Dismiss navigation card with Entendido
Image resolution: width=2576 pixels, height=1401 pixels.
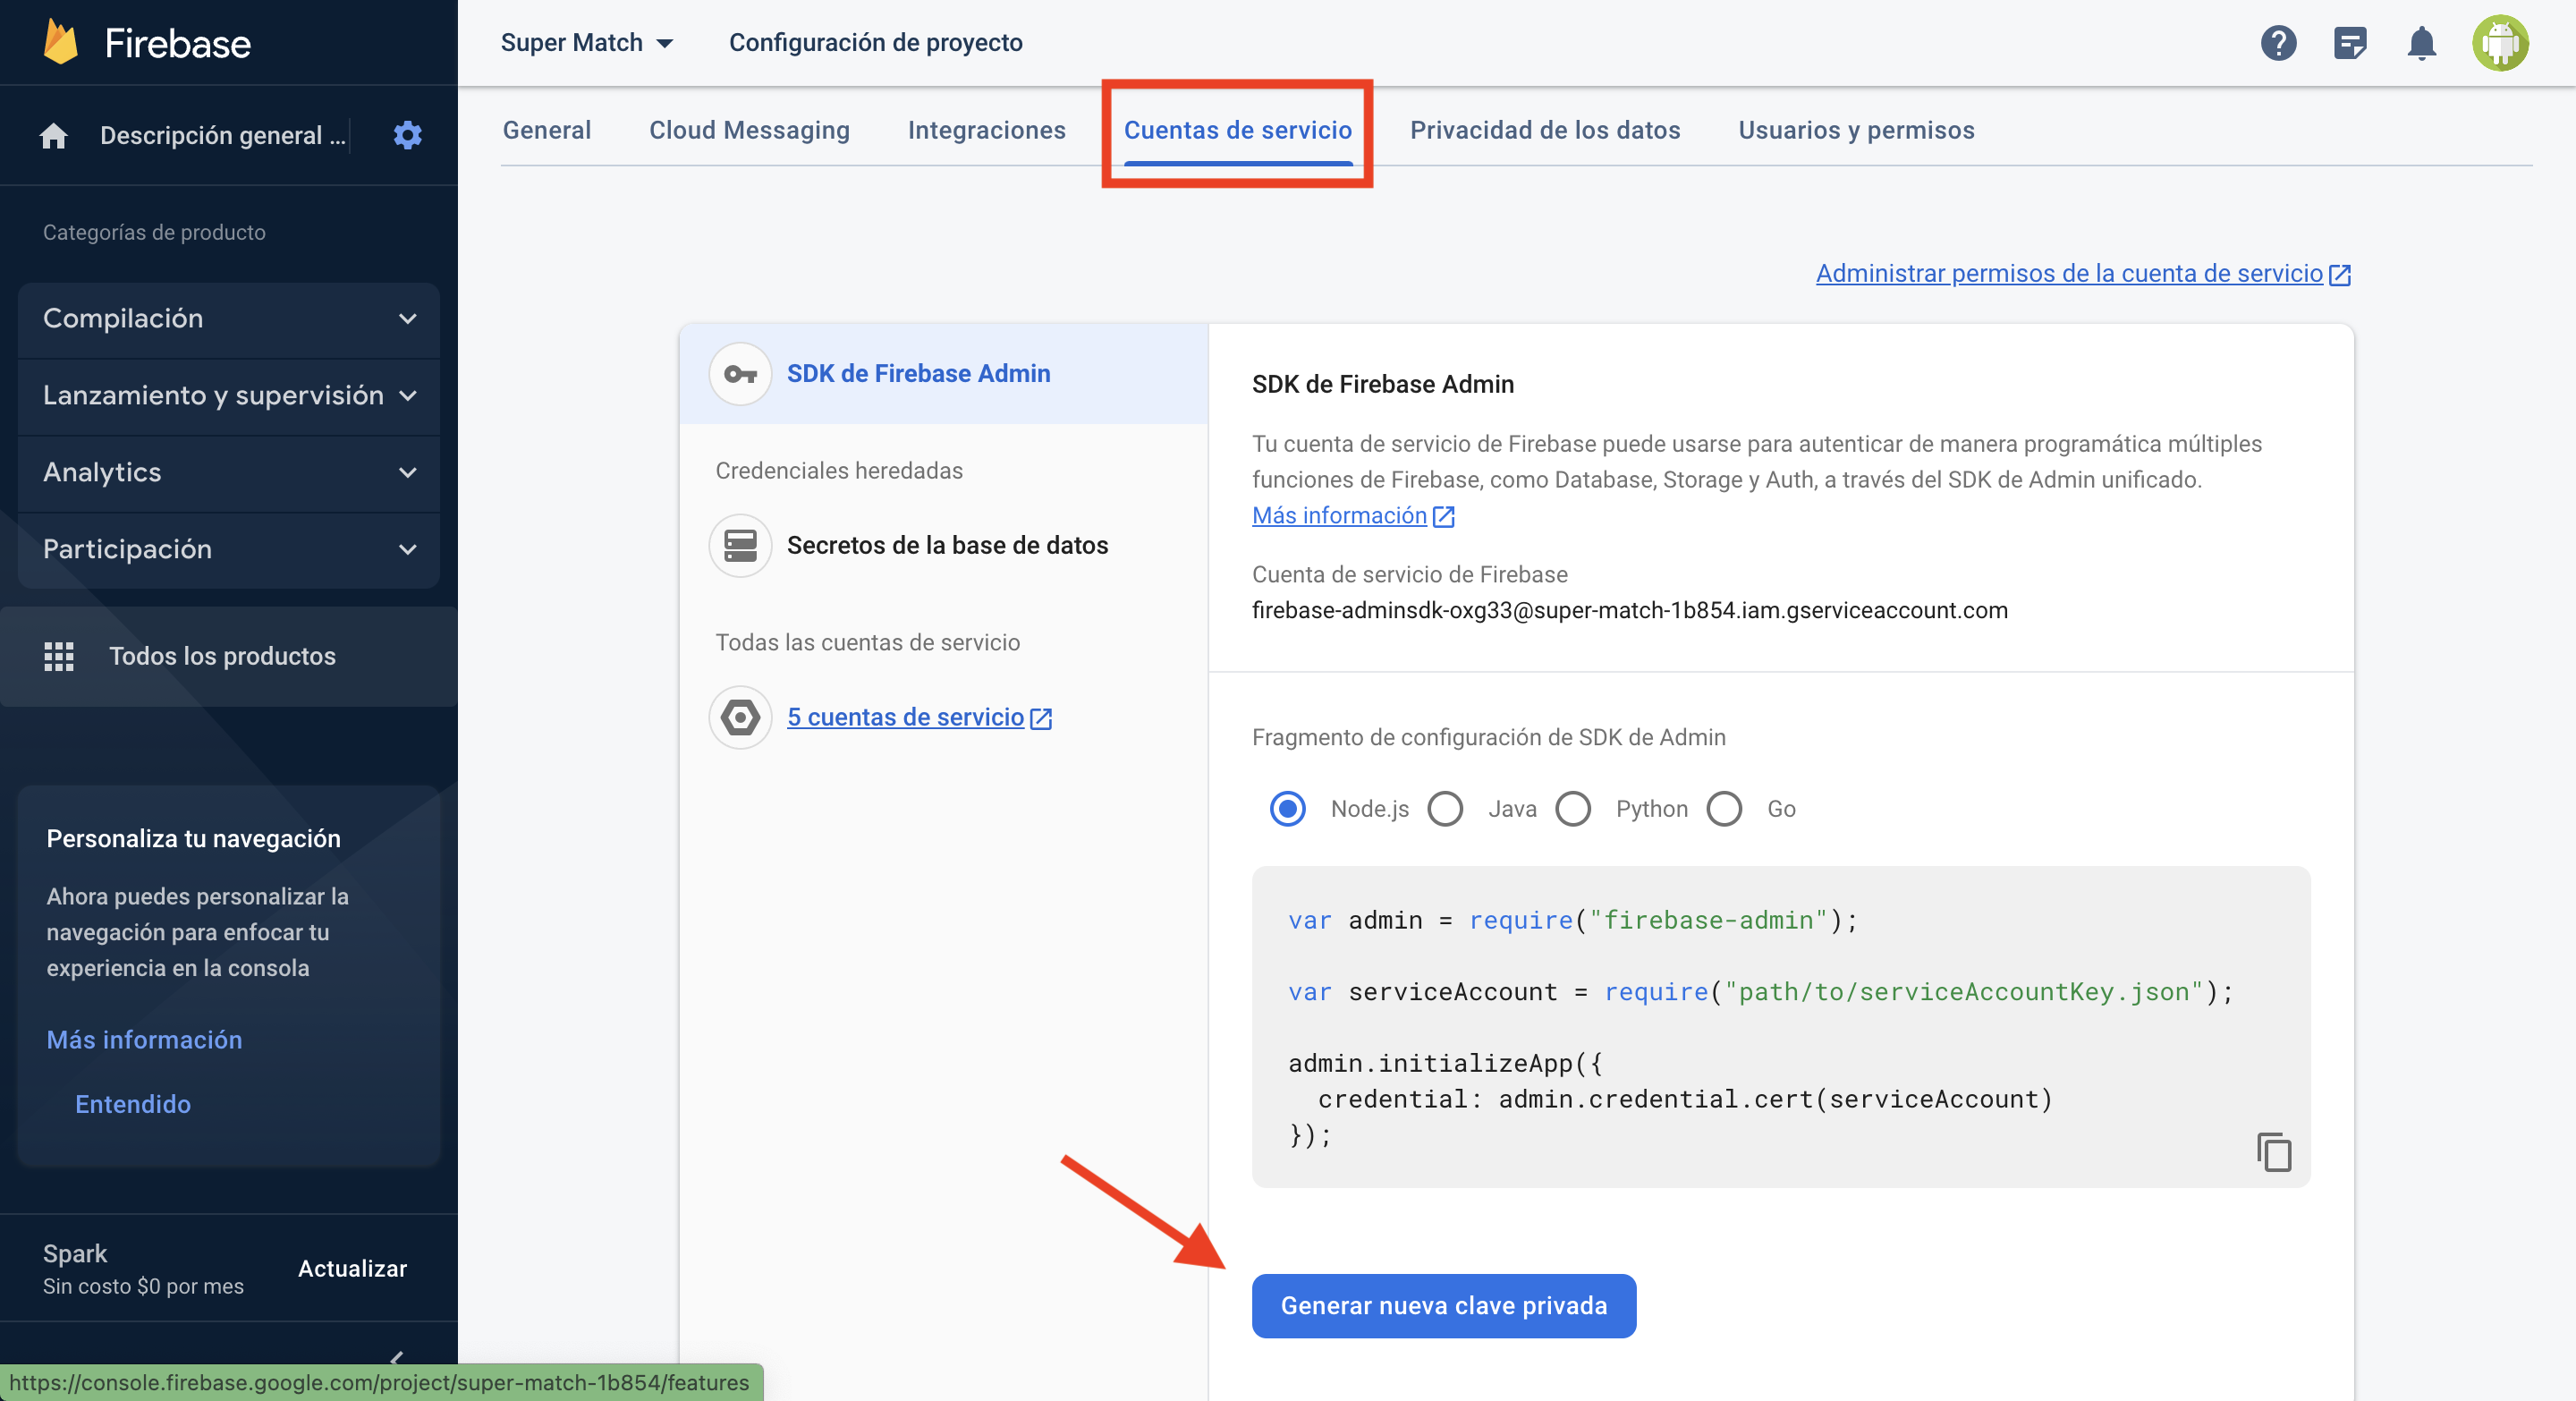133,1104
